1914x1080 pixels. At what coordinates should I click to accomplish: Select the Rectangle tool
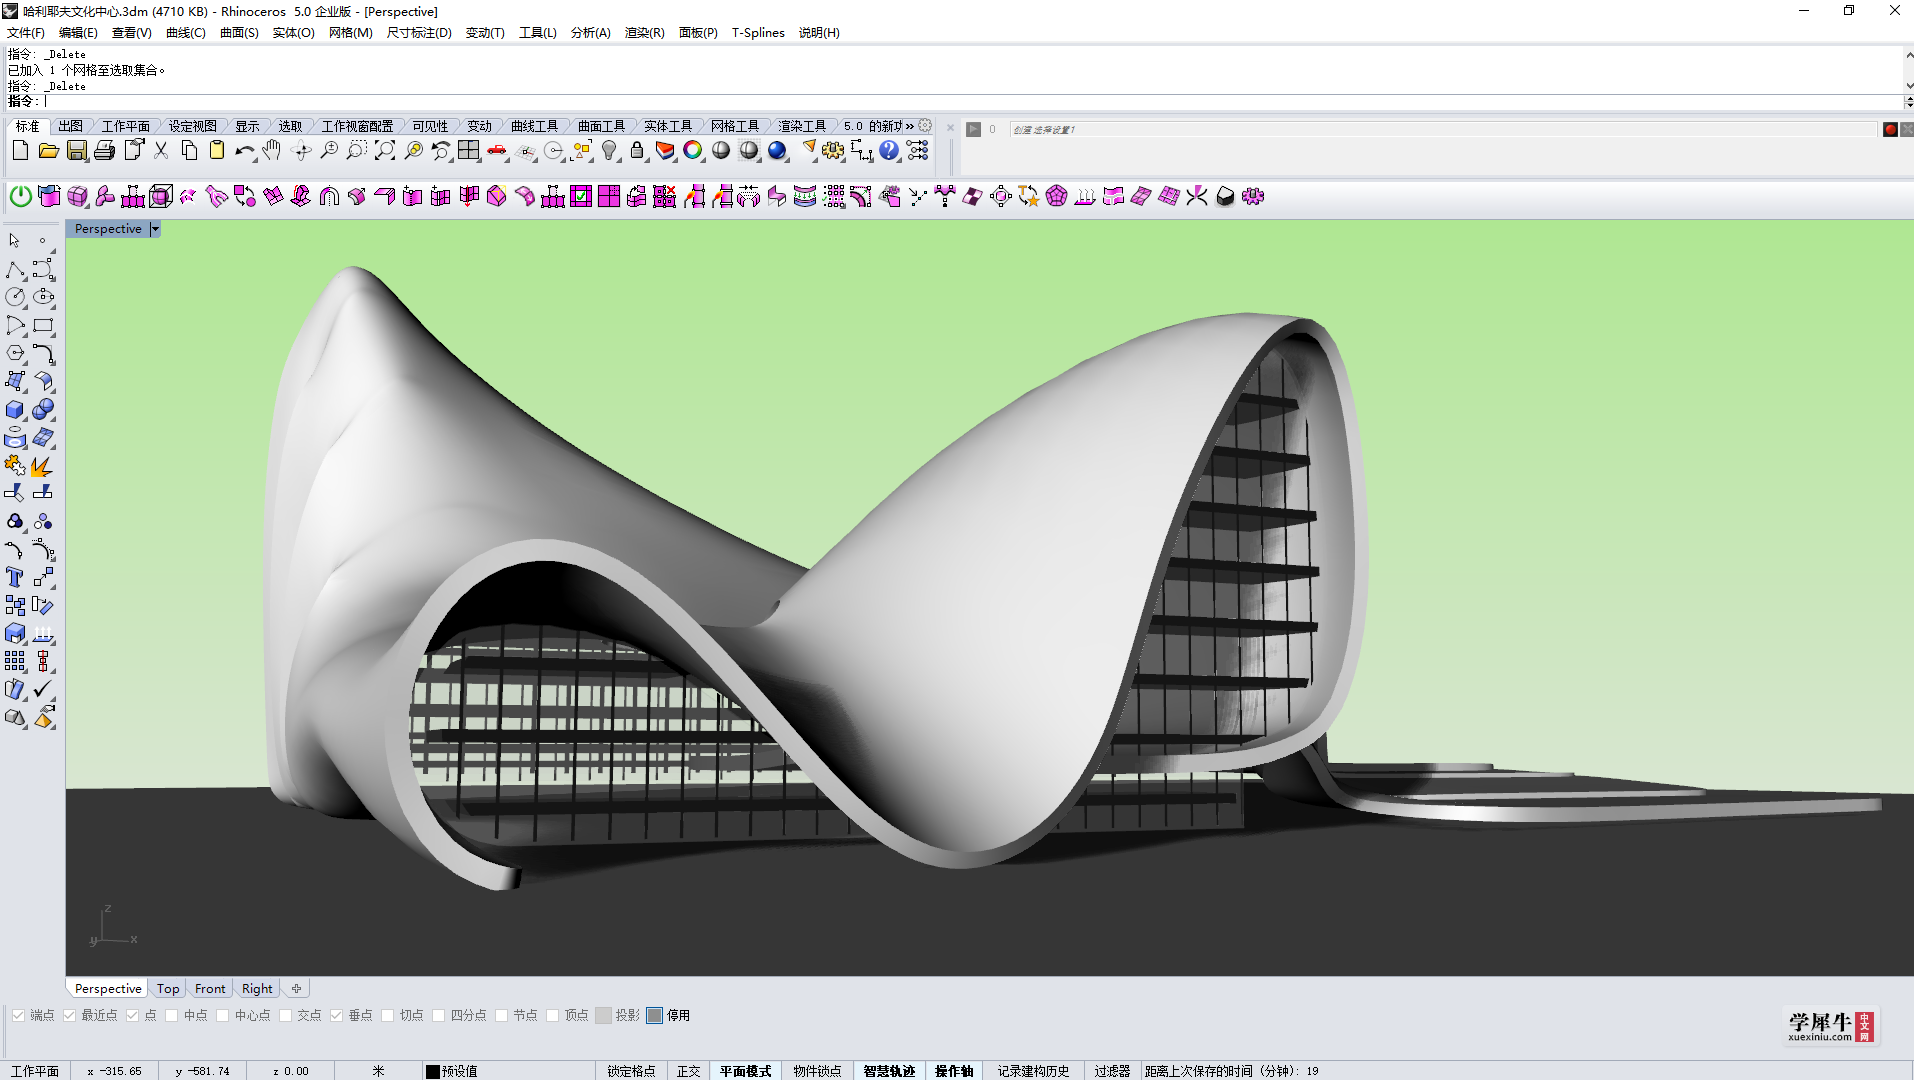pos(43,326)
